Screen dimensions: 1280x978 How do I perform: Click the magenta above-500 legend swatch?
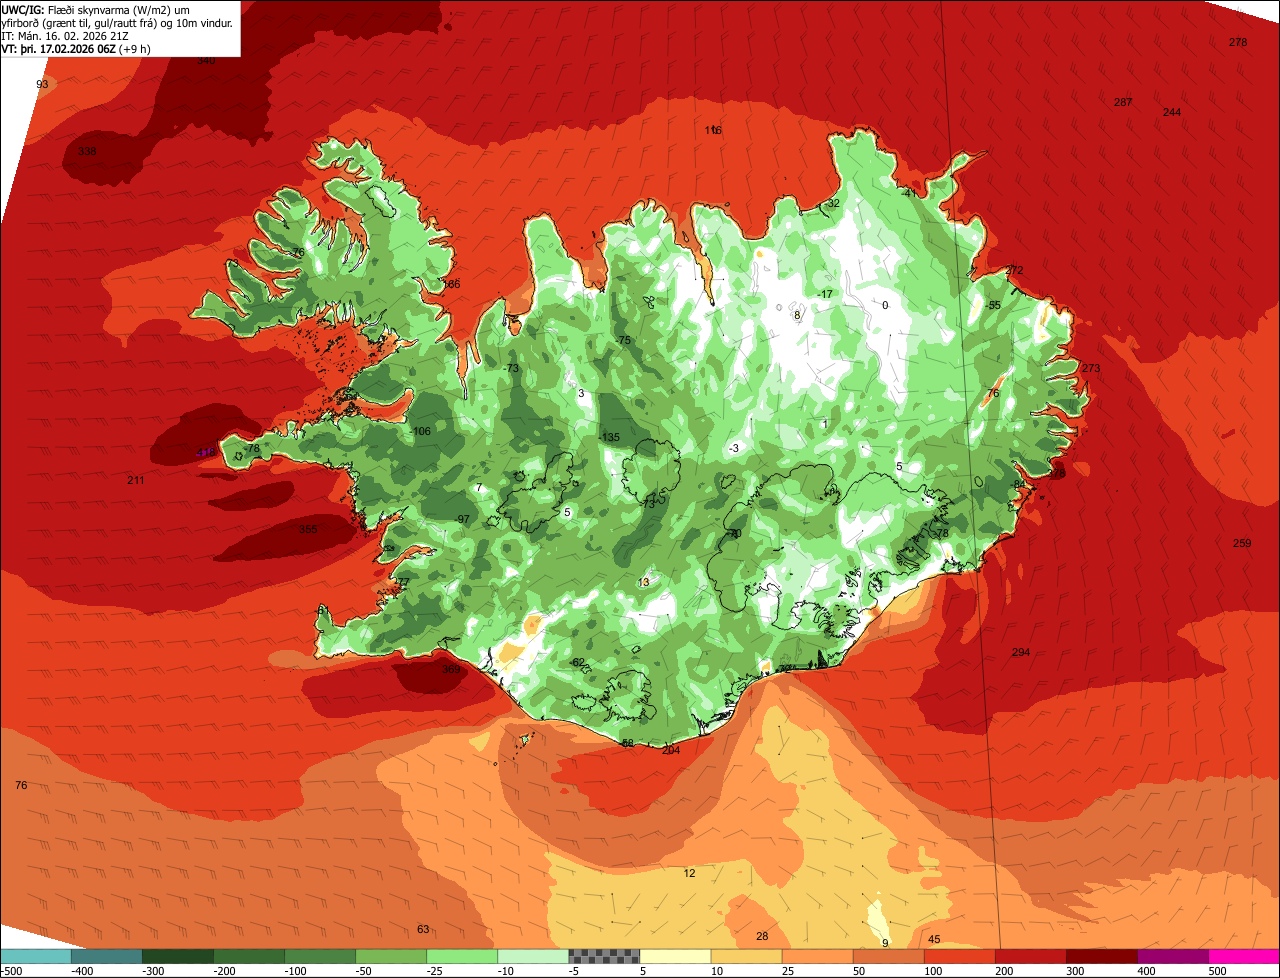click(x=1243, y=956)
